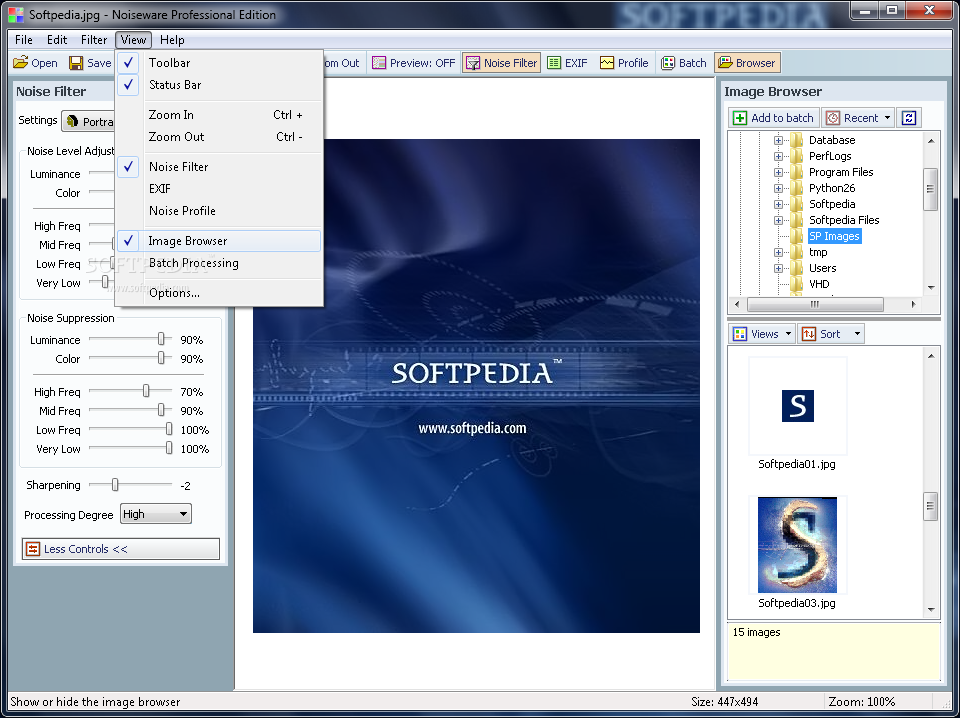Open Options... from the View menu
The image size is (960, 718).
[x=219, y=293]
